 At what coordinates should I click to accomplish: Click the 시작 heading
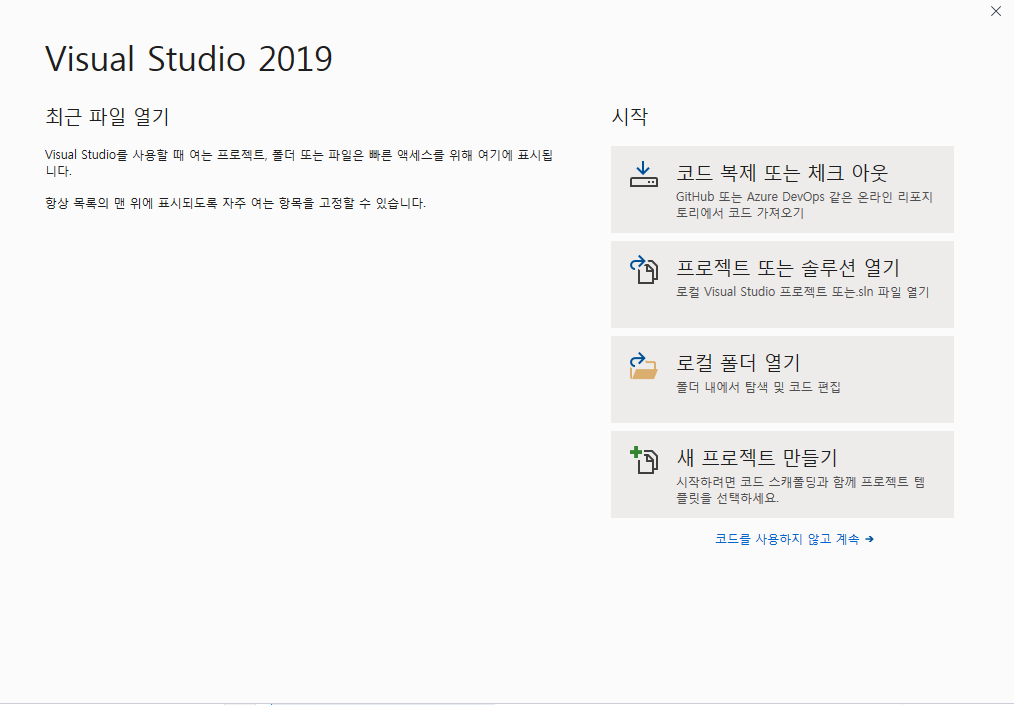pyautogui.click(x=630, y=116)
